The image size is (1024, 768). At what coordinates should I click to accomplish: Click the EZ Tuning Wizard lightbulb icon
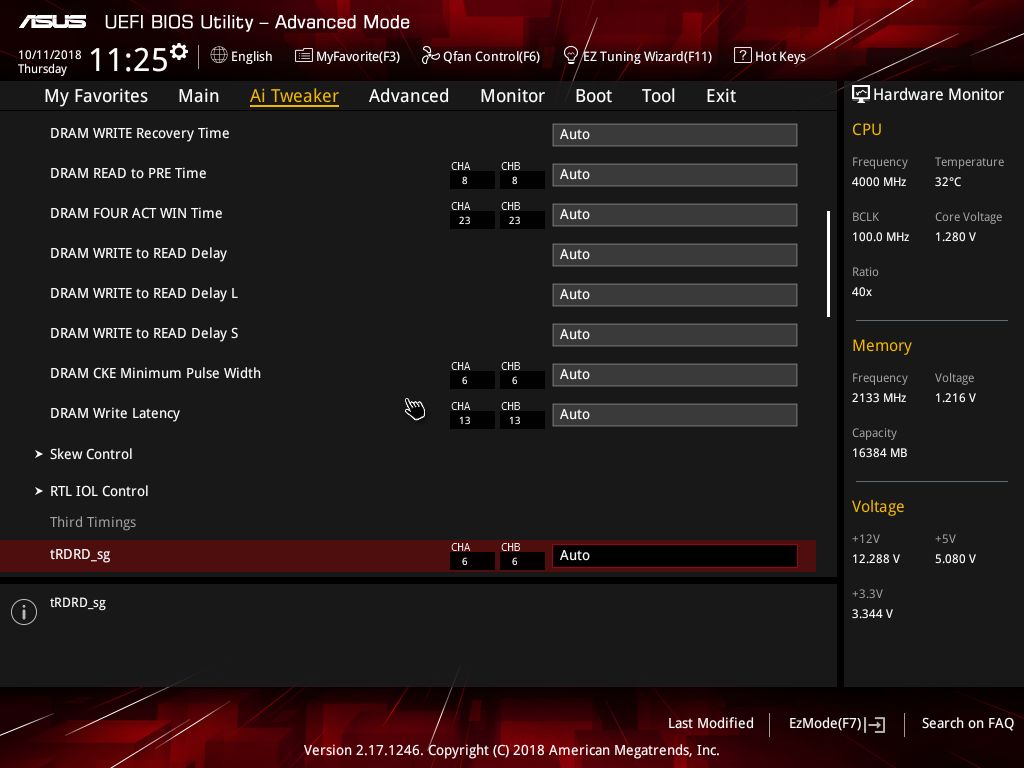[570, 56]
